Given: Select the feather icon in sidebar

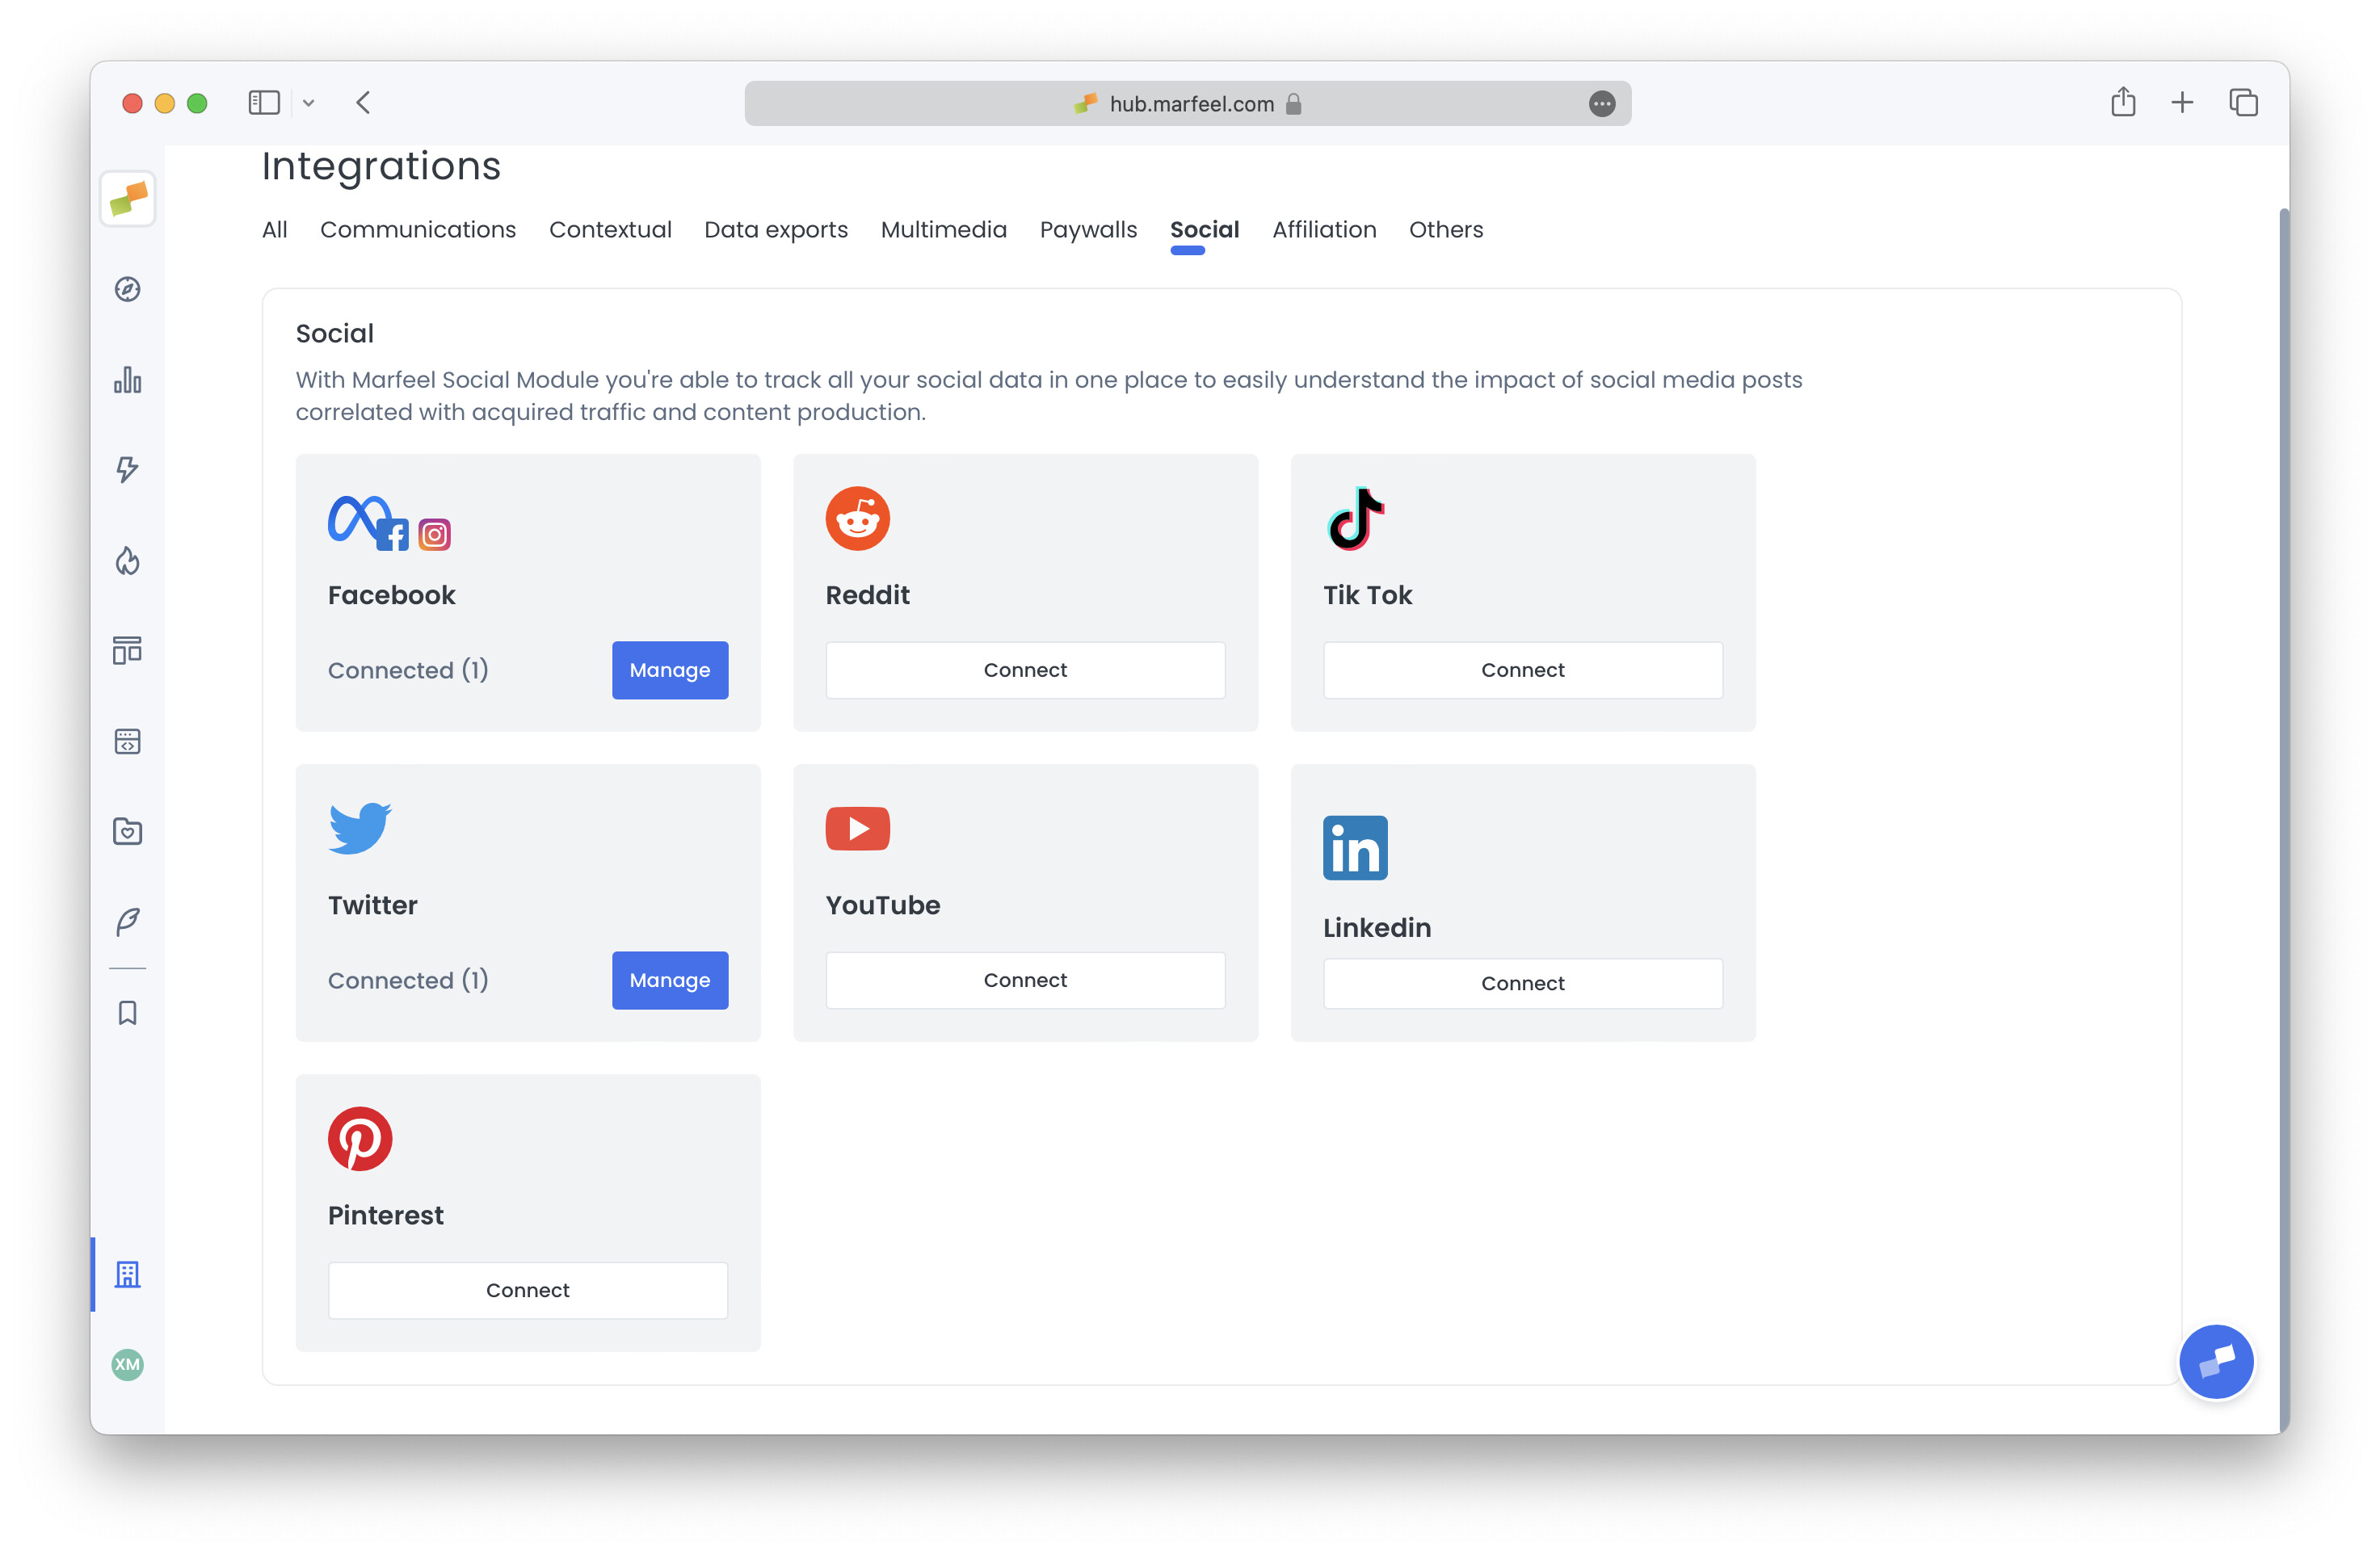Looking at the screenshot, I should point(127,921).
